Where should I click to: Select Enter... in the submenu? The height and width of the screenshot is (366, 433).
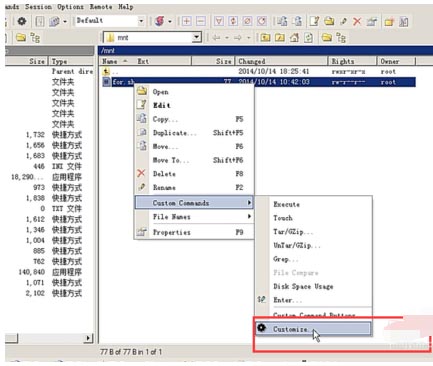click(x=313, y=300)
